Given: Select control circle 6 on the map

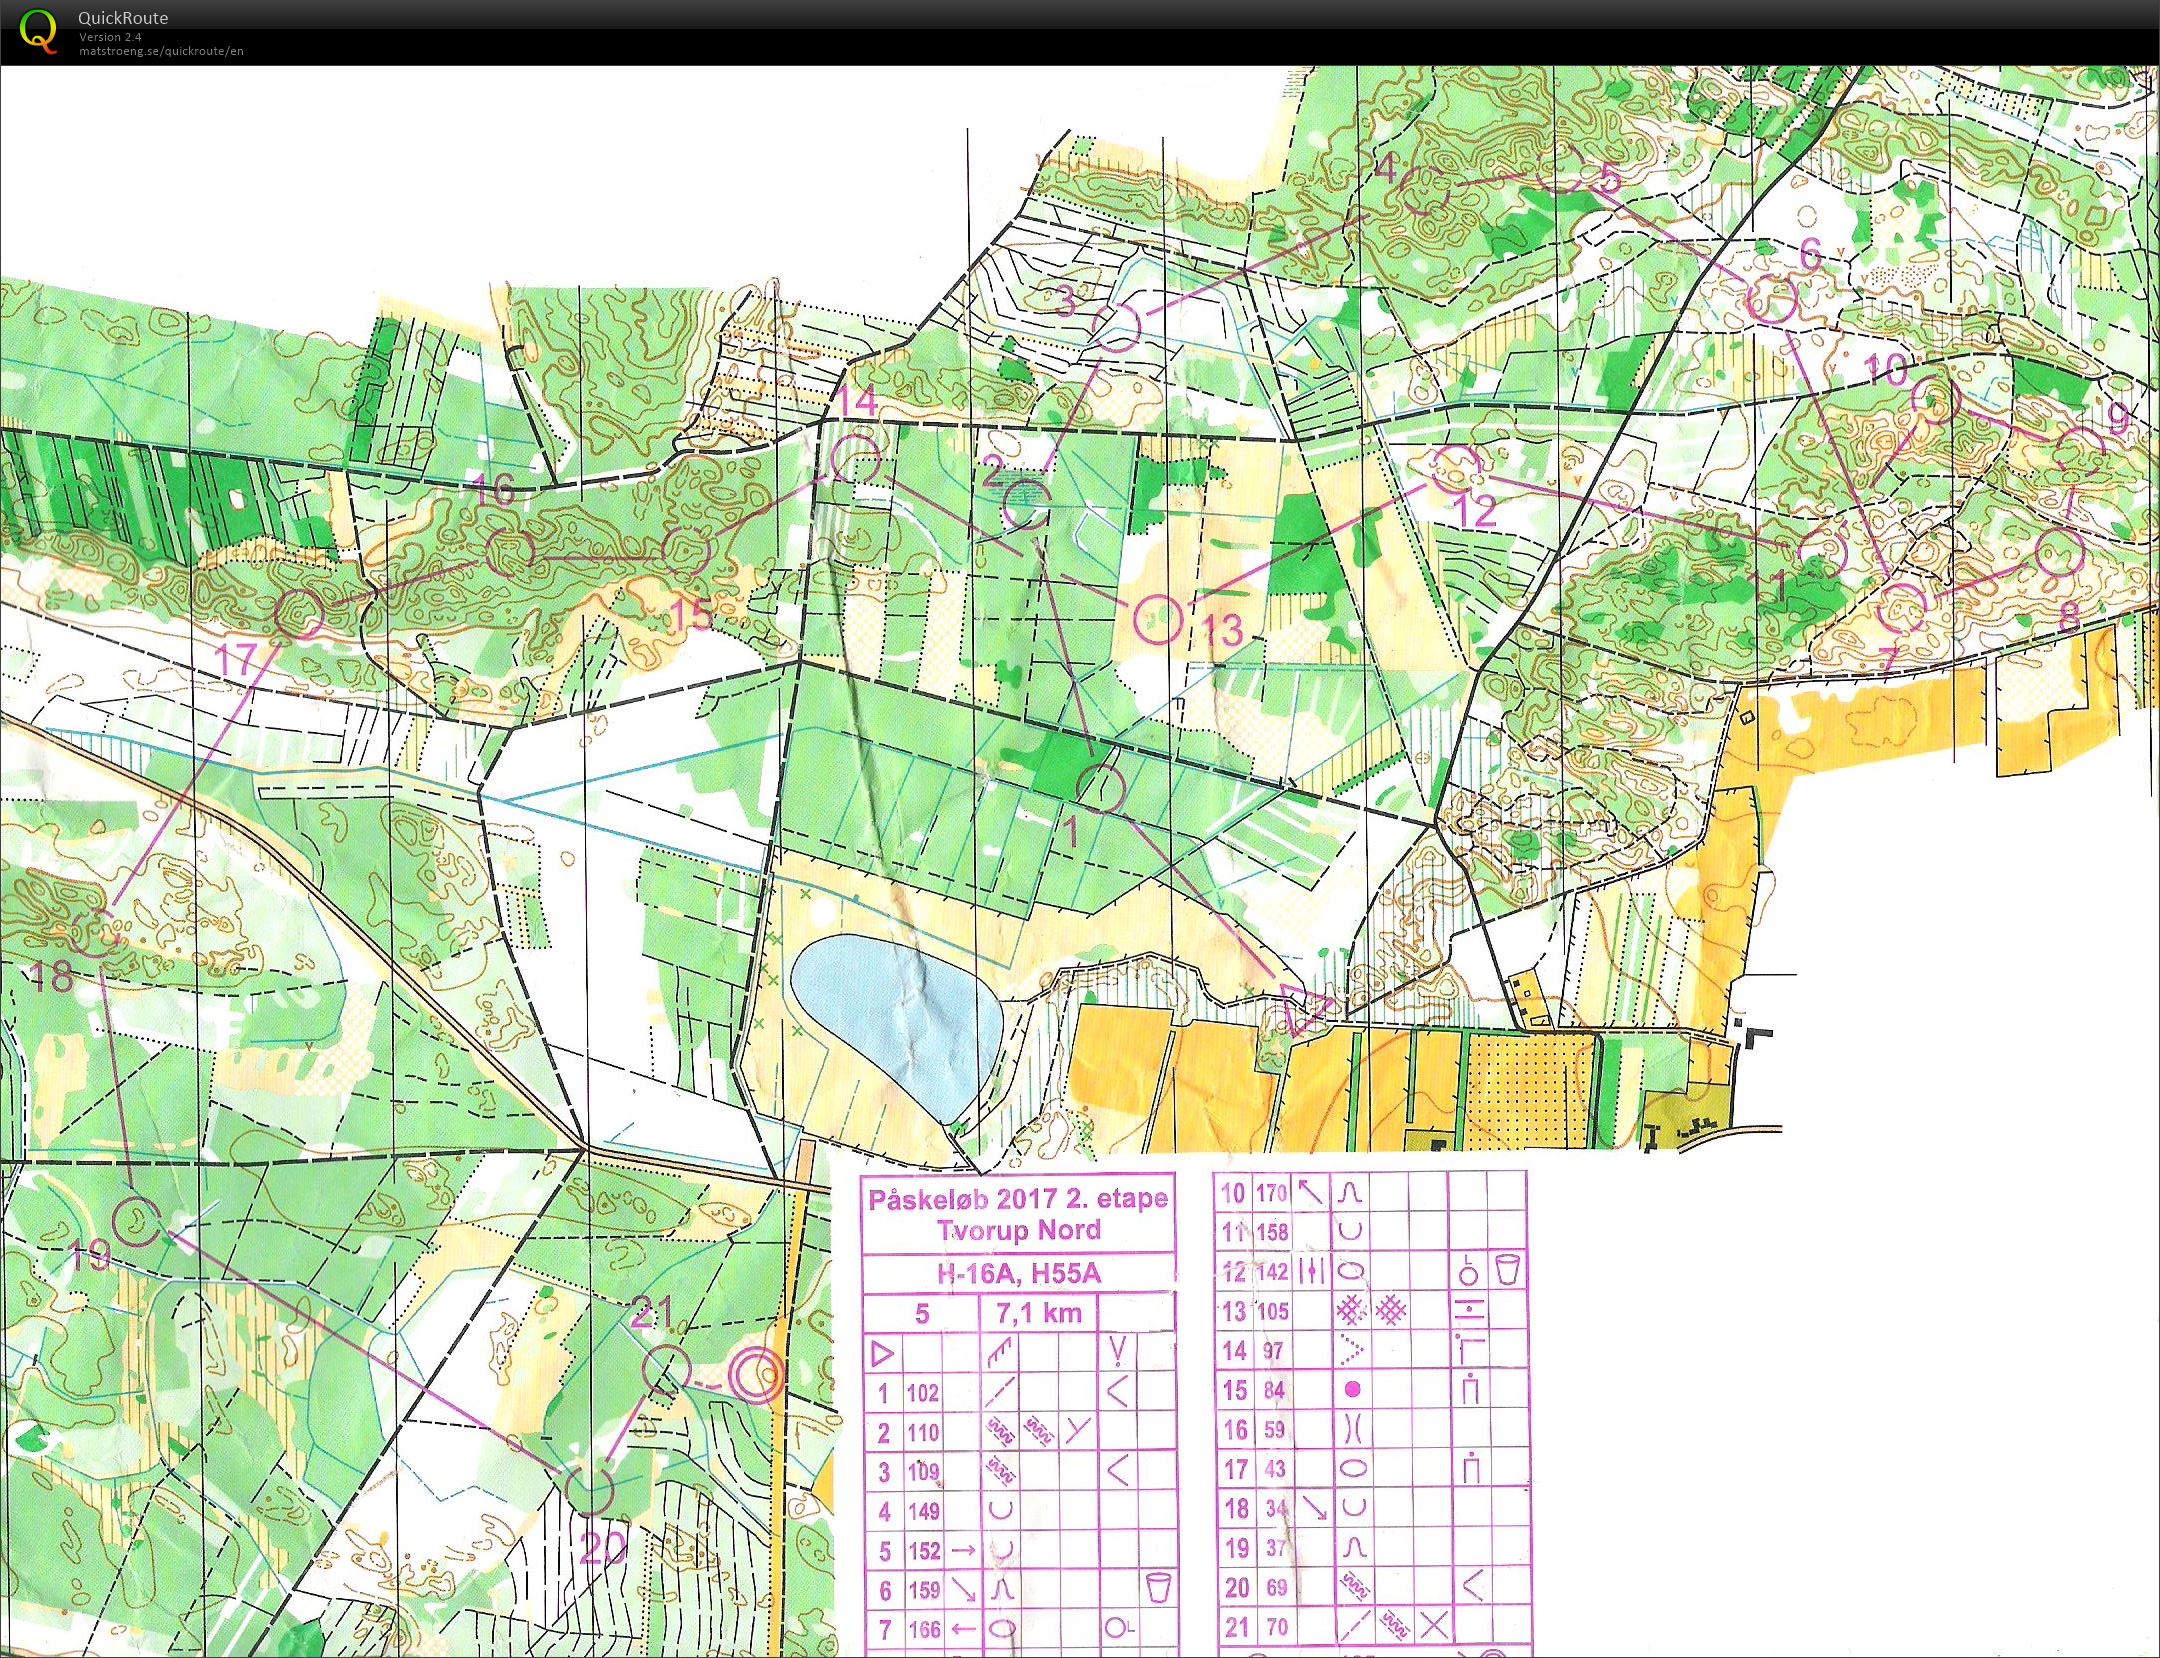Looking at the screenshot, I should 1772,297.
